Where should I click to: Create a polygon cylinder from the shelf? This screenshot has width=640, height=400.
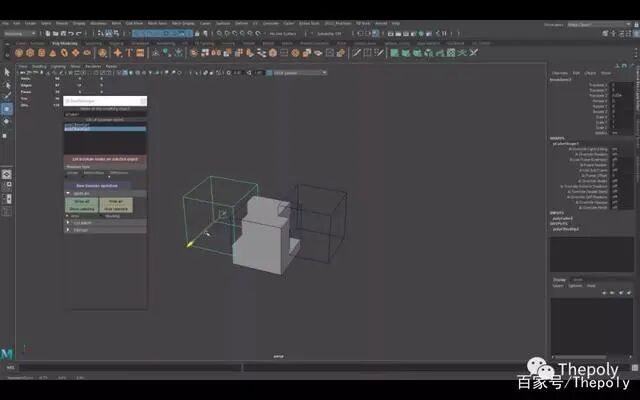point(41,53)
